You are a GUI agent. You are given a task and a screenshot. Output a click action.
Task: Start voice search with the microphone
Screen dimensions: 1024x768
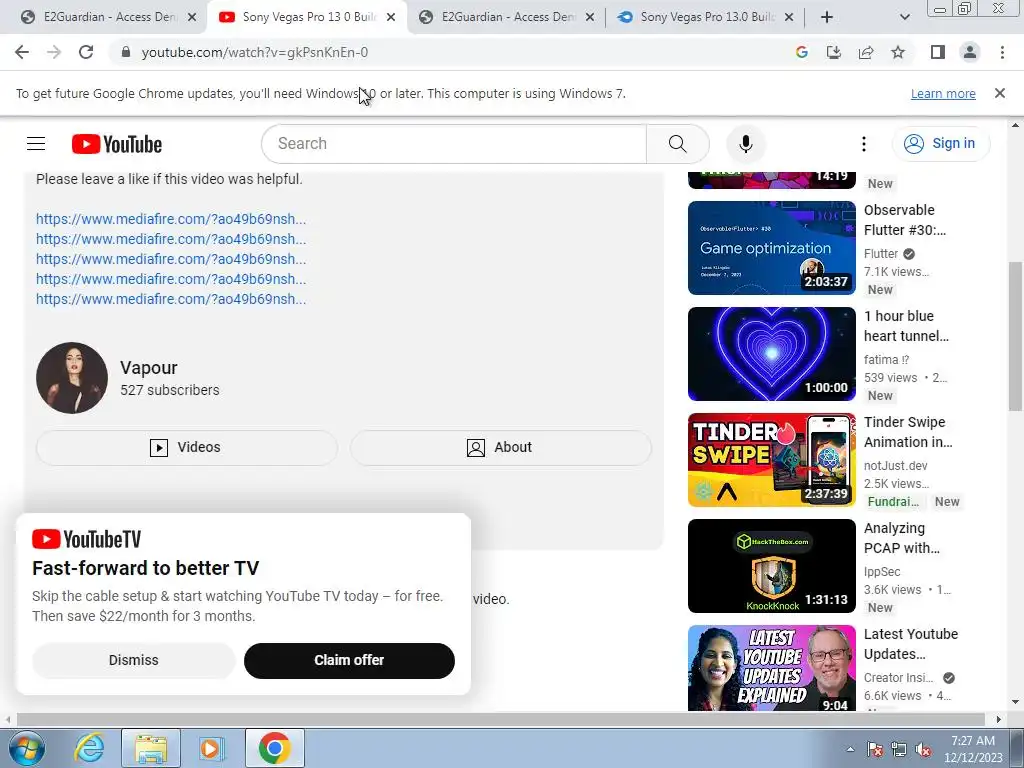(745, 144)
